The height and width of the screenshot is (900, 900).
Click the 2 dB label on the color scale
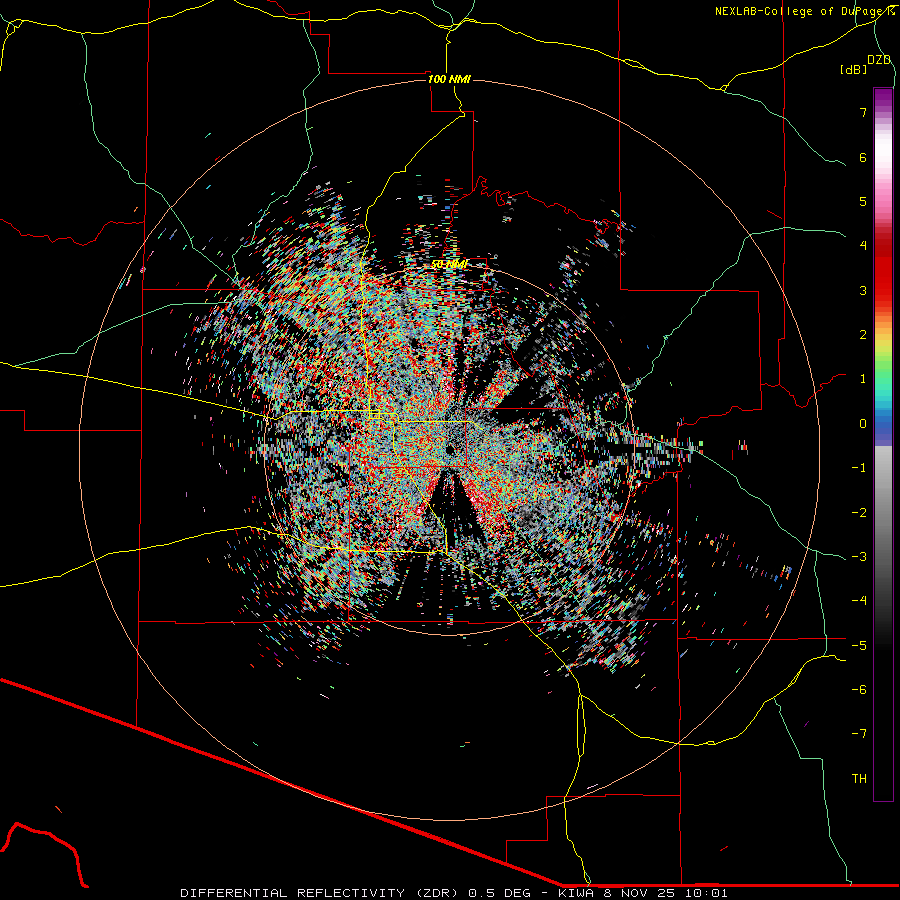click(863, 335)
